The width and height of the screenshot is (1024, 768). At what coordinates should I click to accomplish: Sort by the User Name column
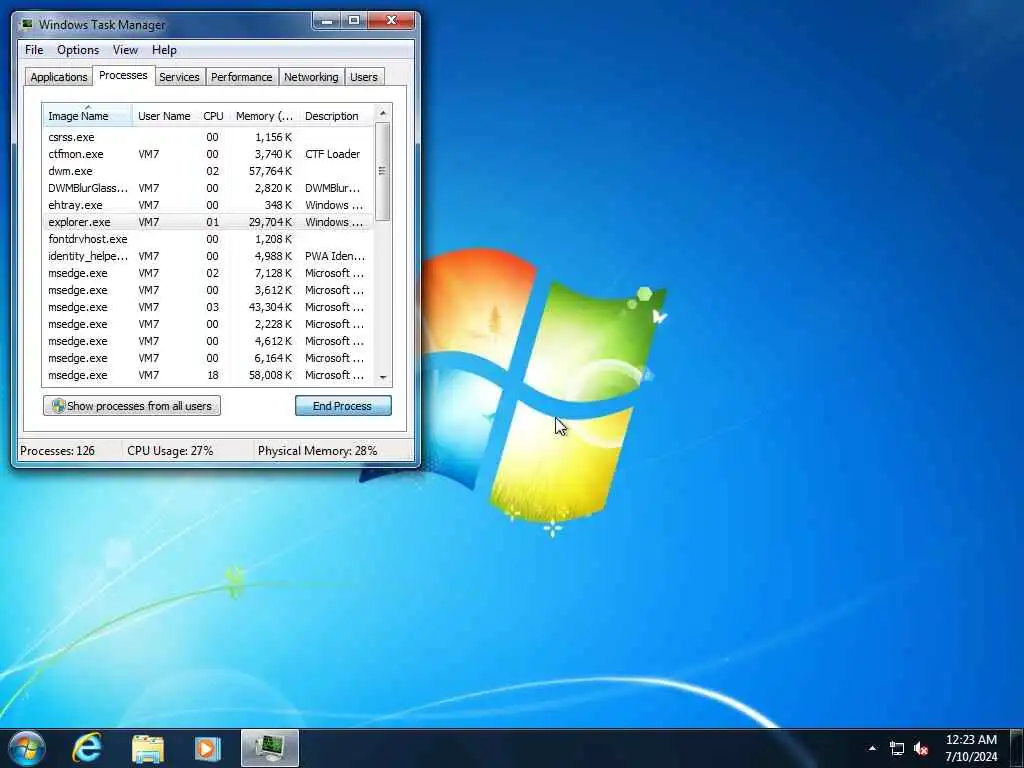click(165, 116)
